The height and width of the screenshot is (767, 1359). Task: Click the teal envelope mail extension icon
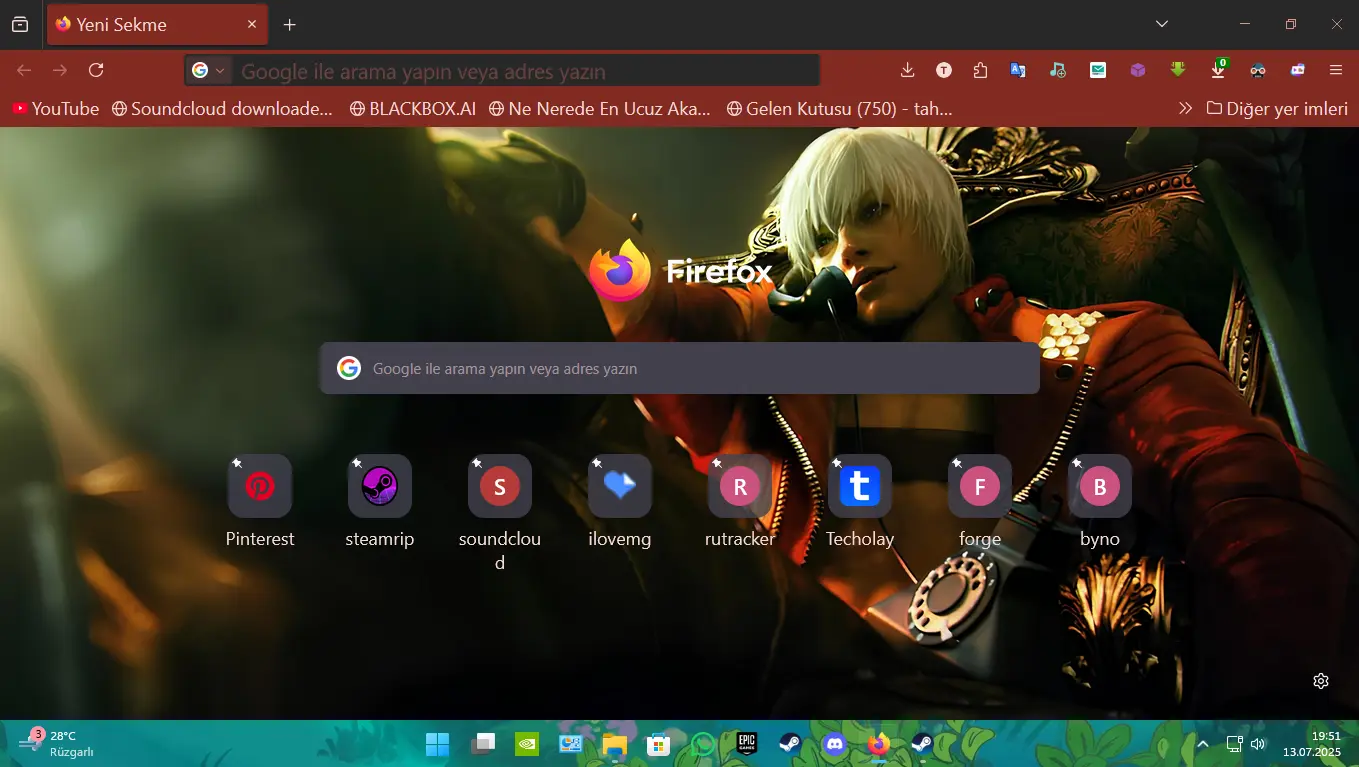pyautogui.click(x=1098, y=70)
